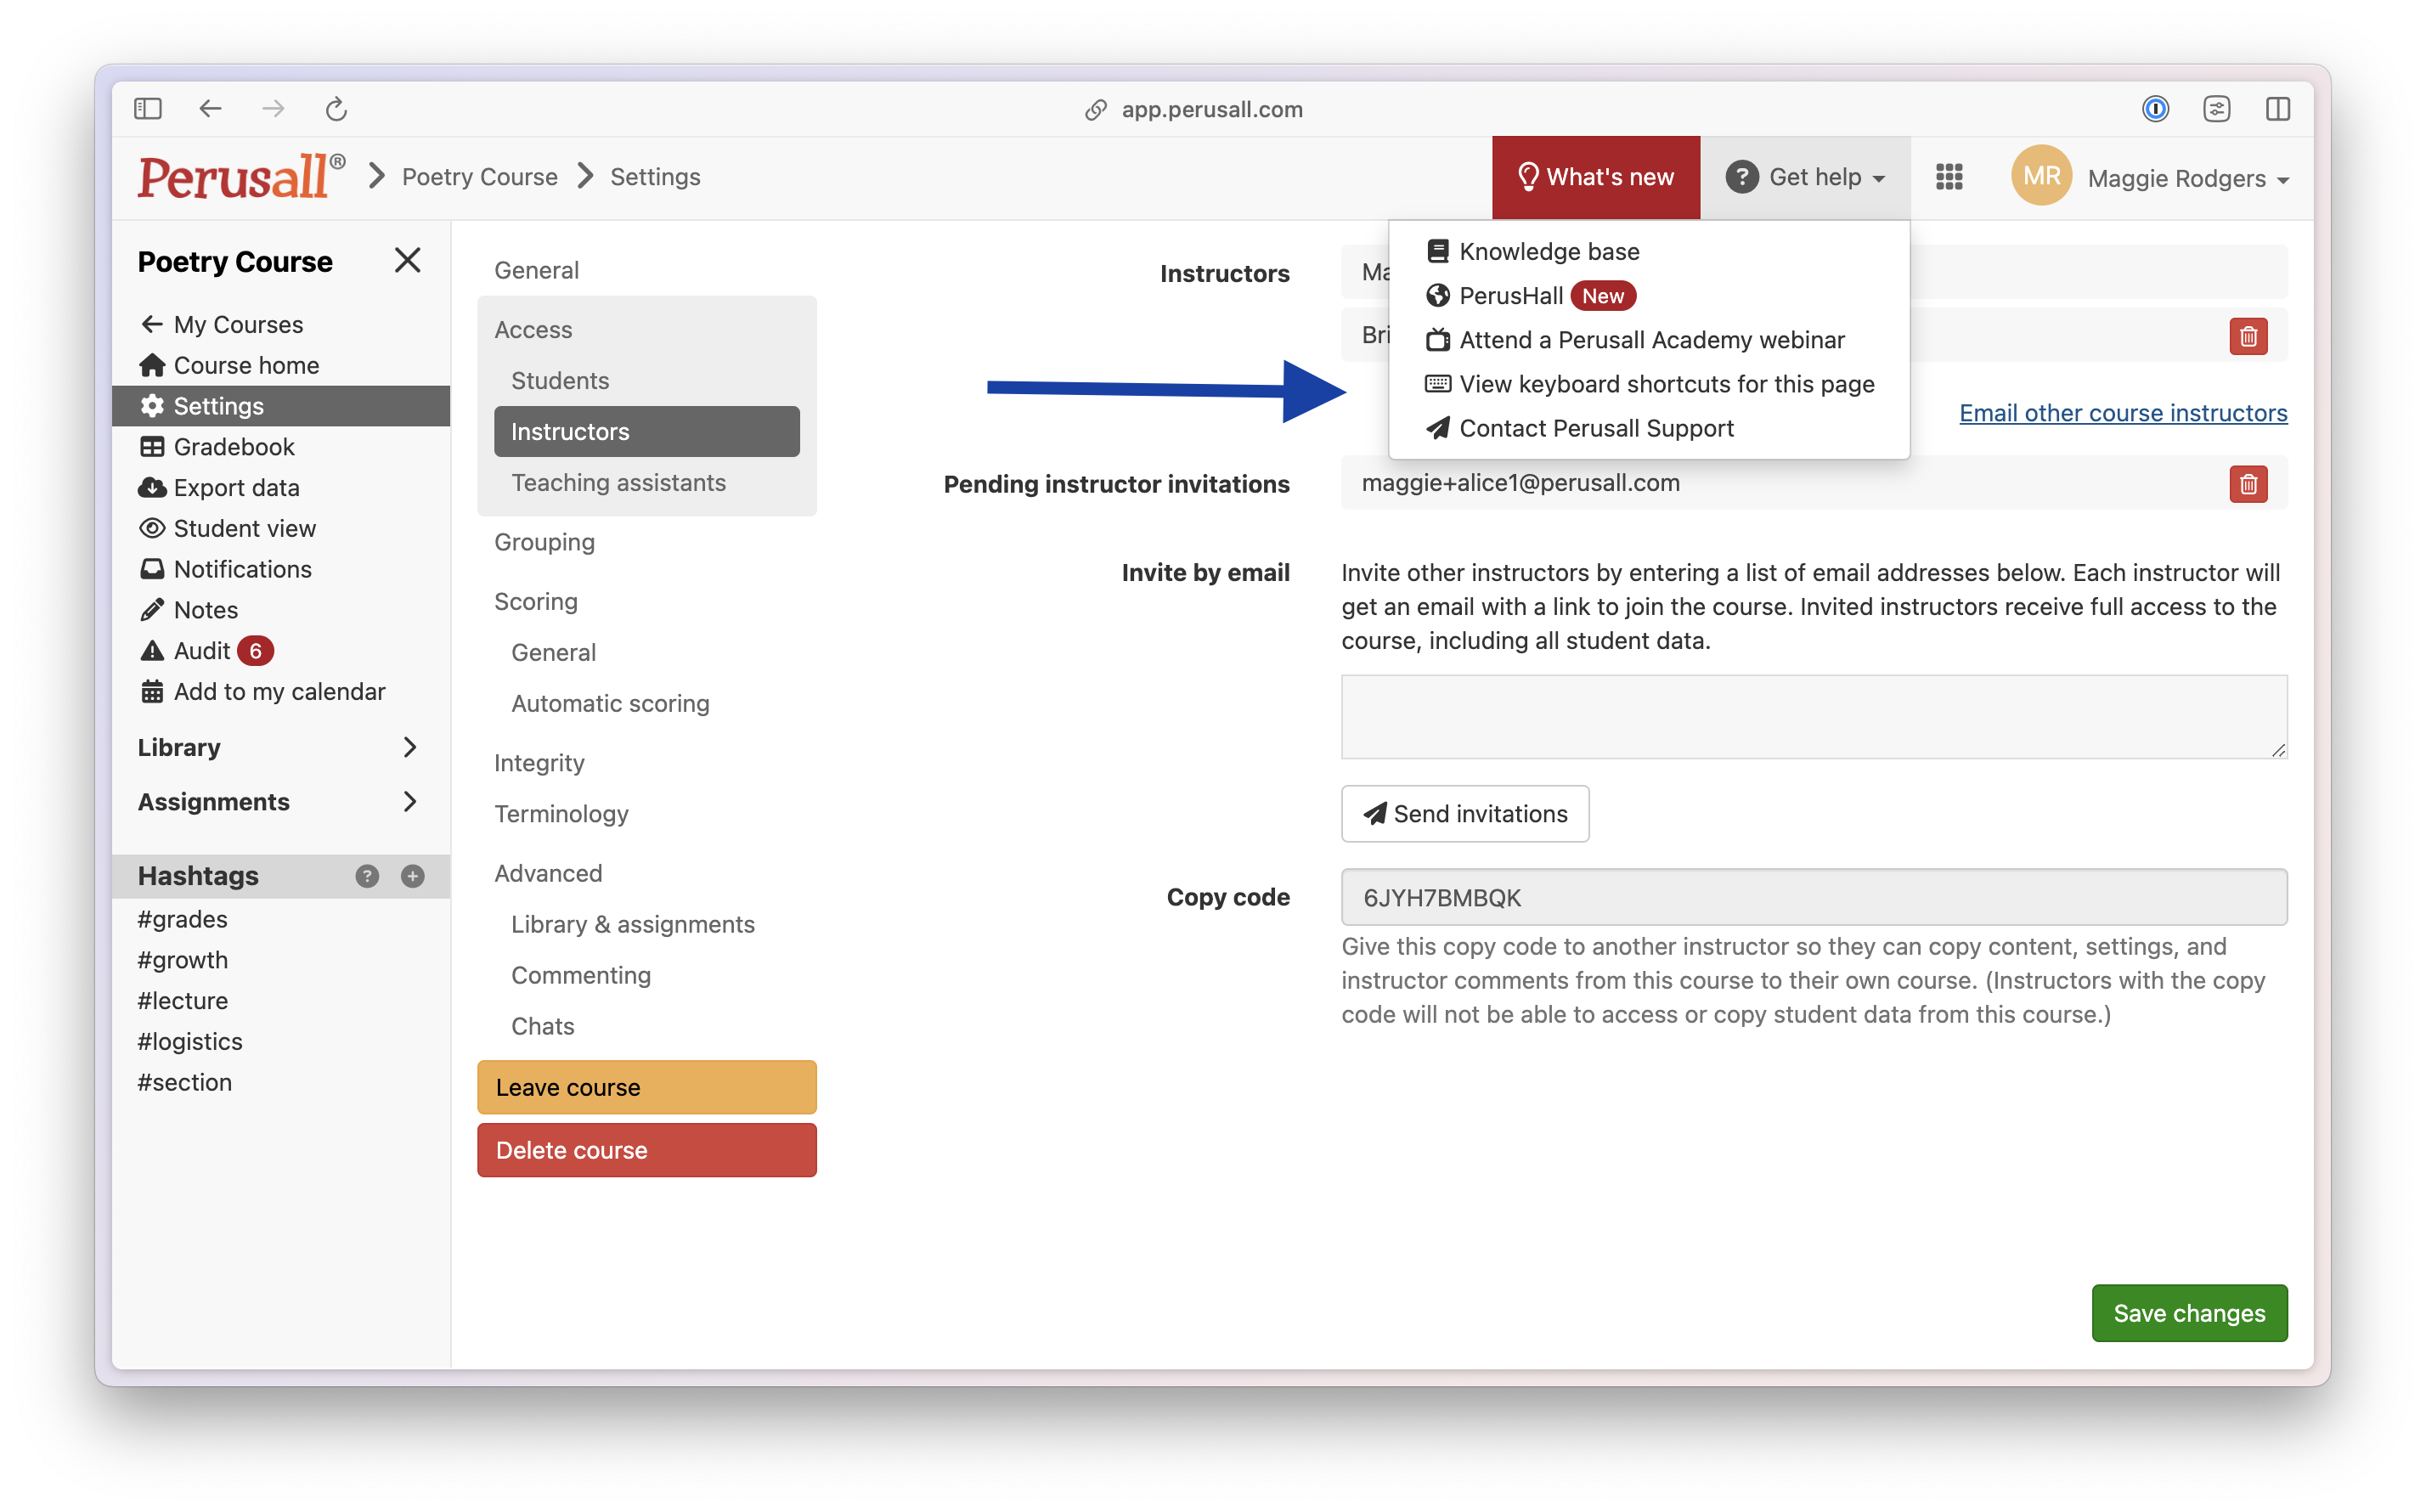The image size is (2426, 1512).
Task: Collapse the Get help dropdown
Action: 1806,177
